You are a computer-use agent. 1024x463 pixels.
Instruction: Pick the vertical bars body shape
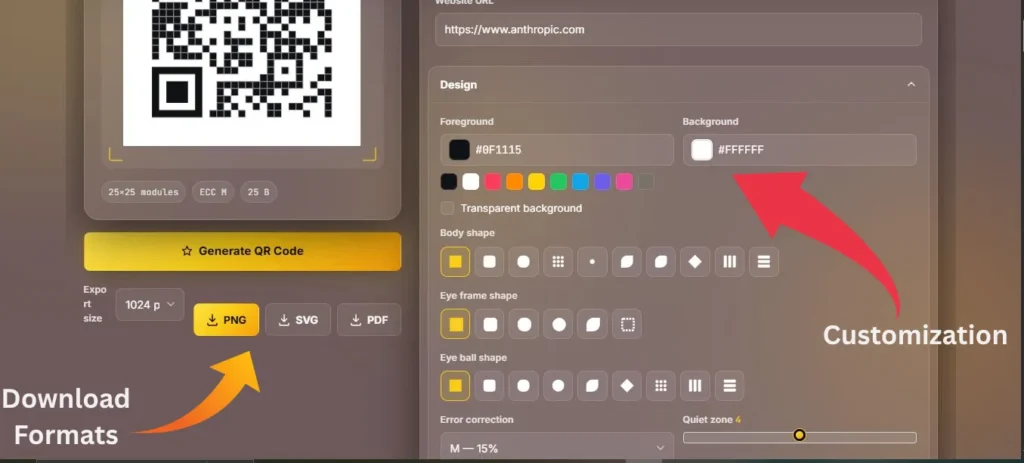pos(729,262)
